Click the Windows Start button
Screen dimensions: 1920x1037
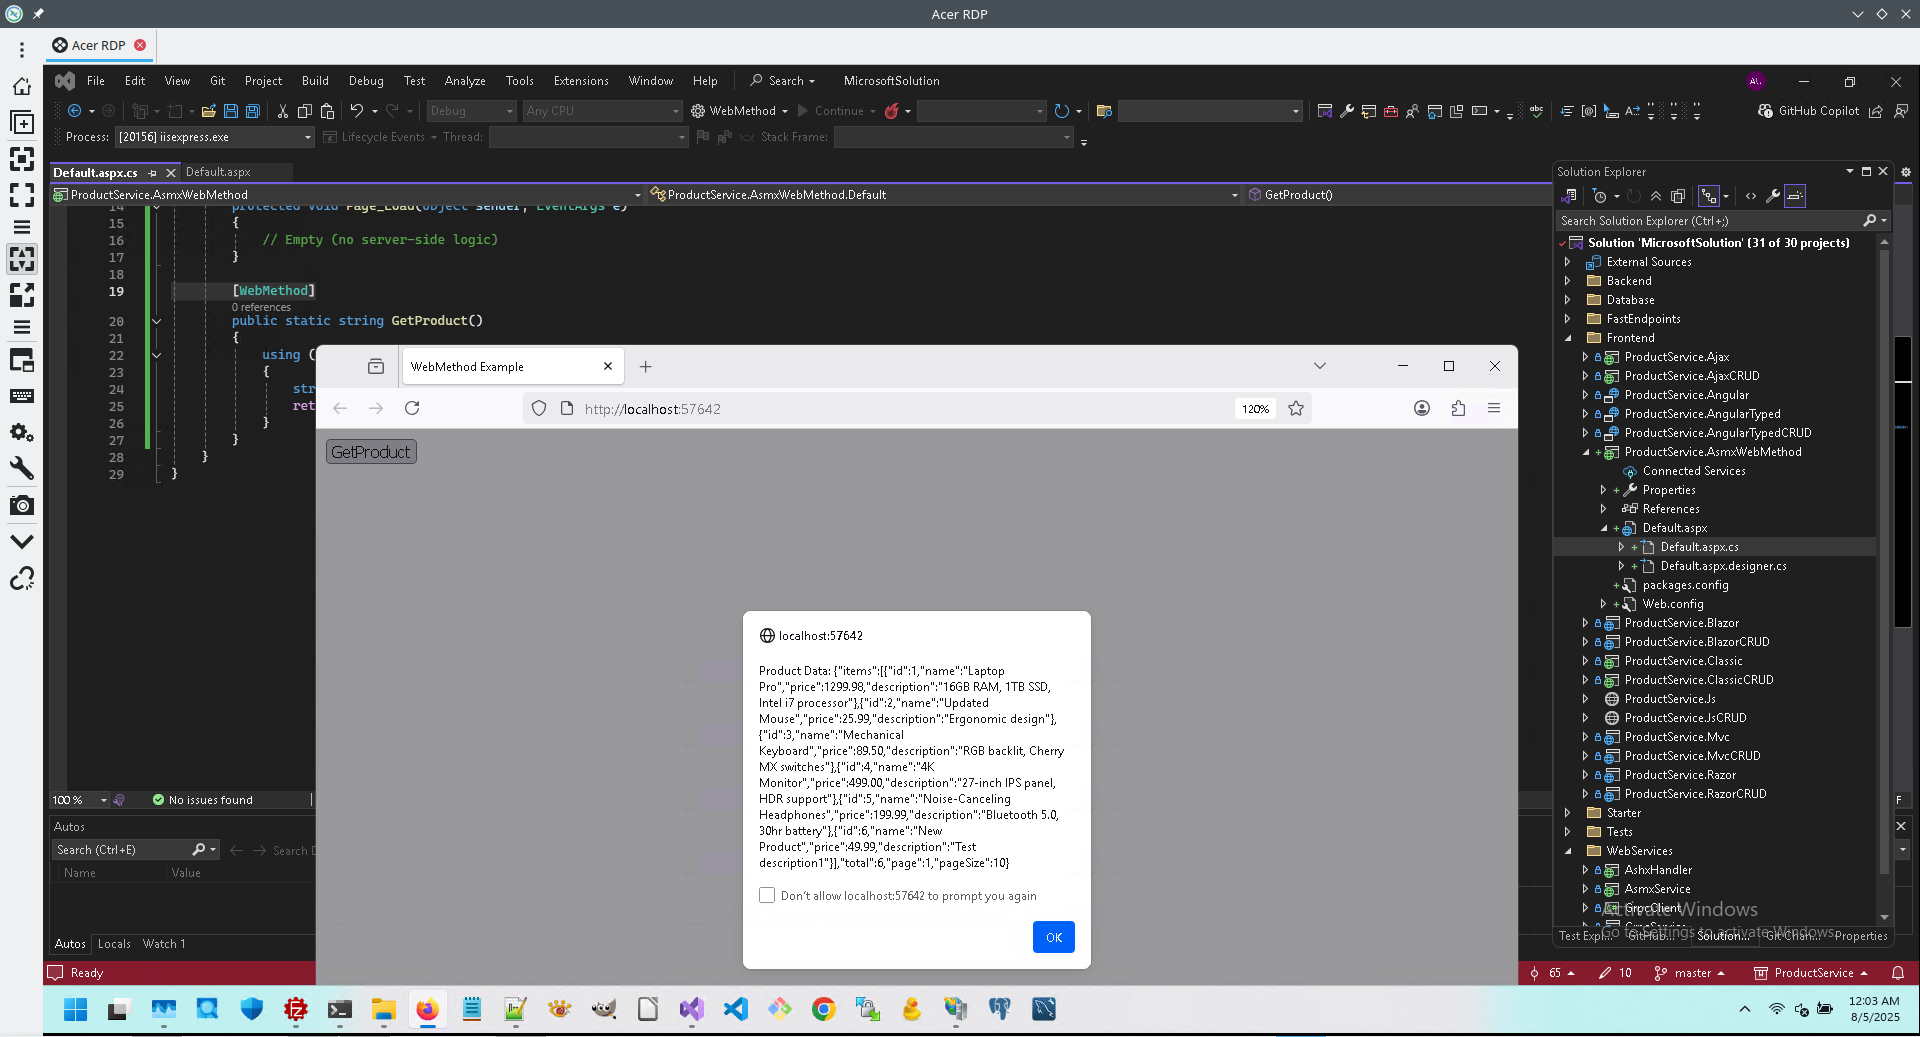[x=76, y=1009]
